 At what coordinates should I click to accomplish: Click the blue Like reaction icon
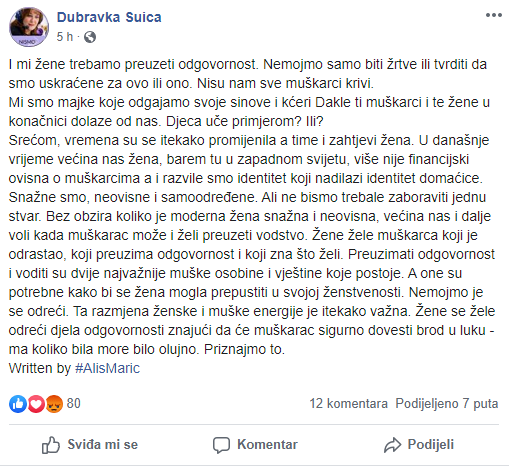[18, 404]
